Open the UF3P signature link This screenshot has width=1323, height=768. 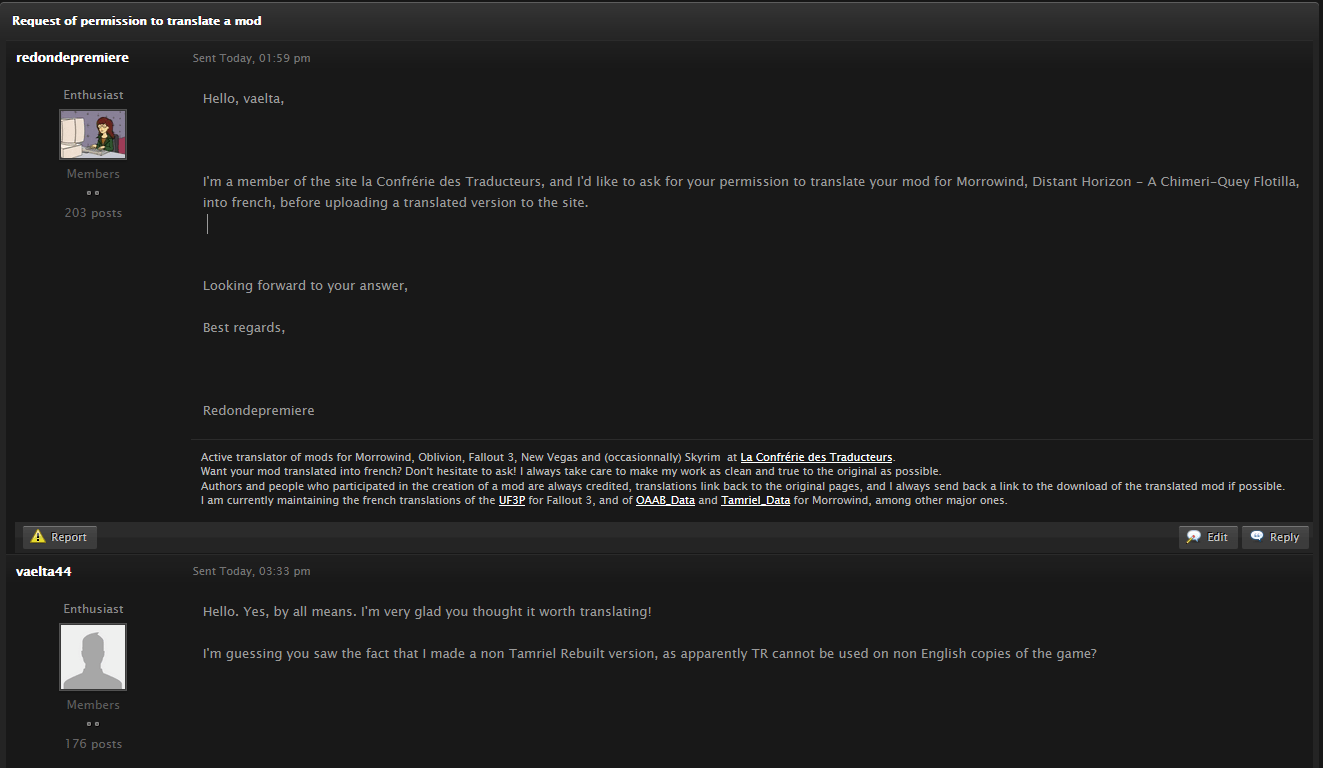pos(512,500)
